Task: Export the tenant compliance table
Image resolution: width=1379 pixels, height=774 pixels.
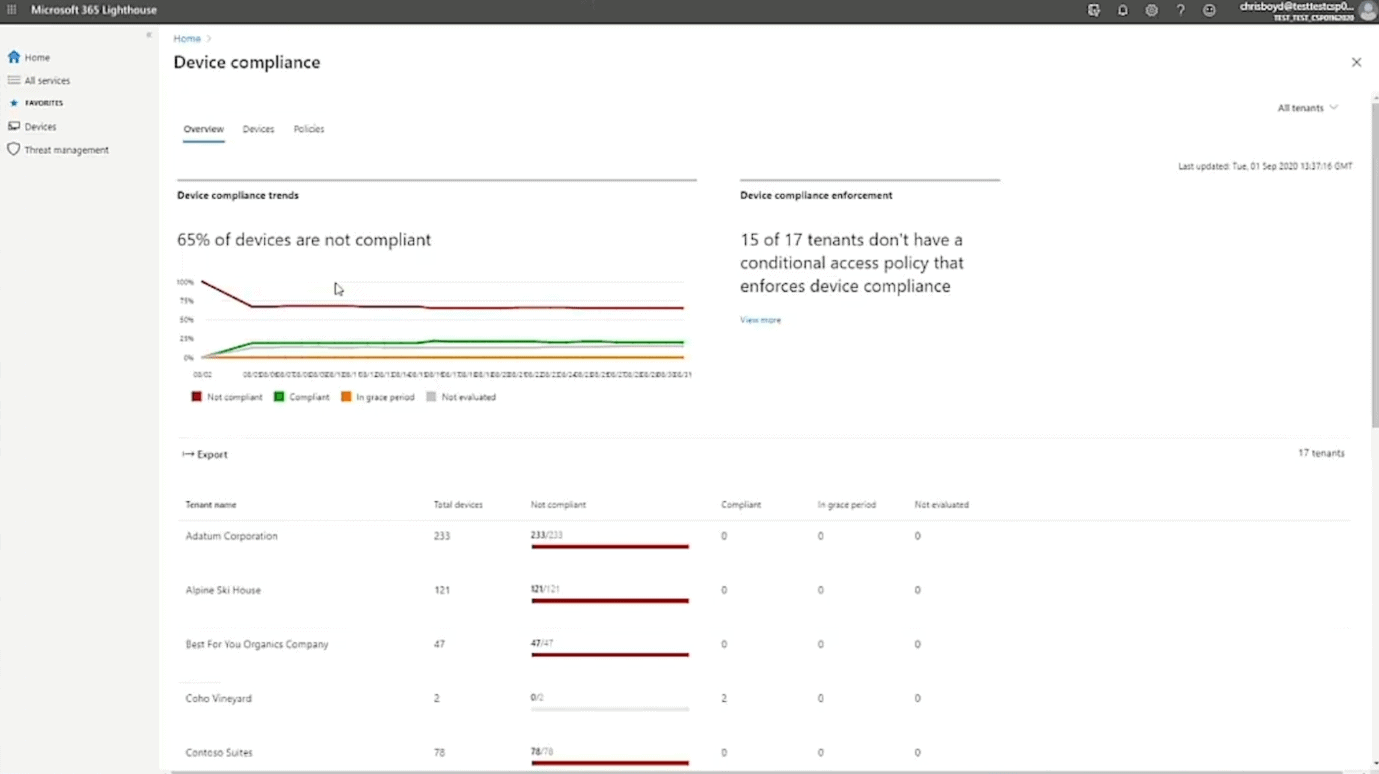Action: 205,454
